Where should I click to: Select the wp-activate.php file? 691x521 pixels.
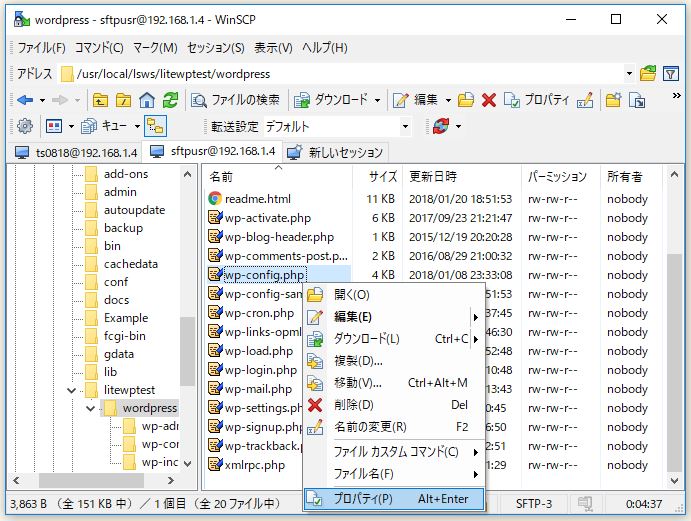267,218
